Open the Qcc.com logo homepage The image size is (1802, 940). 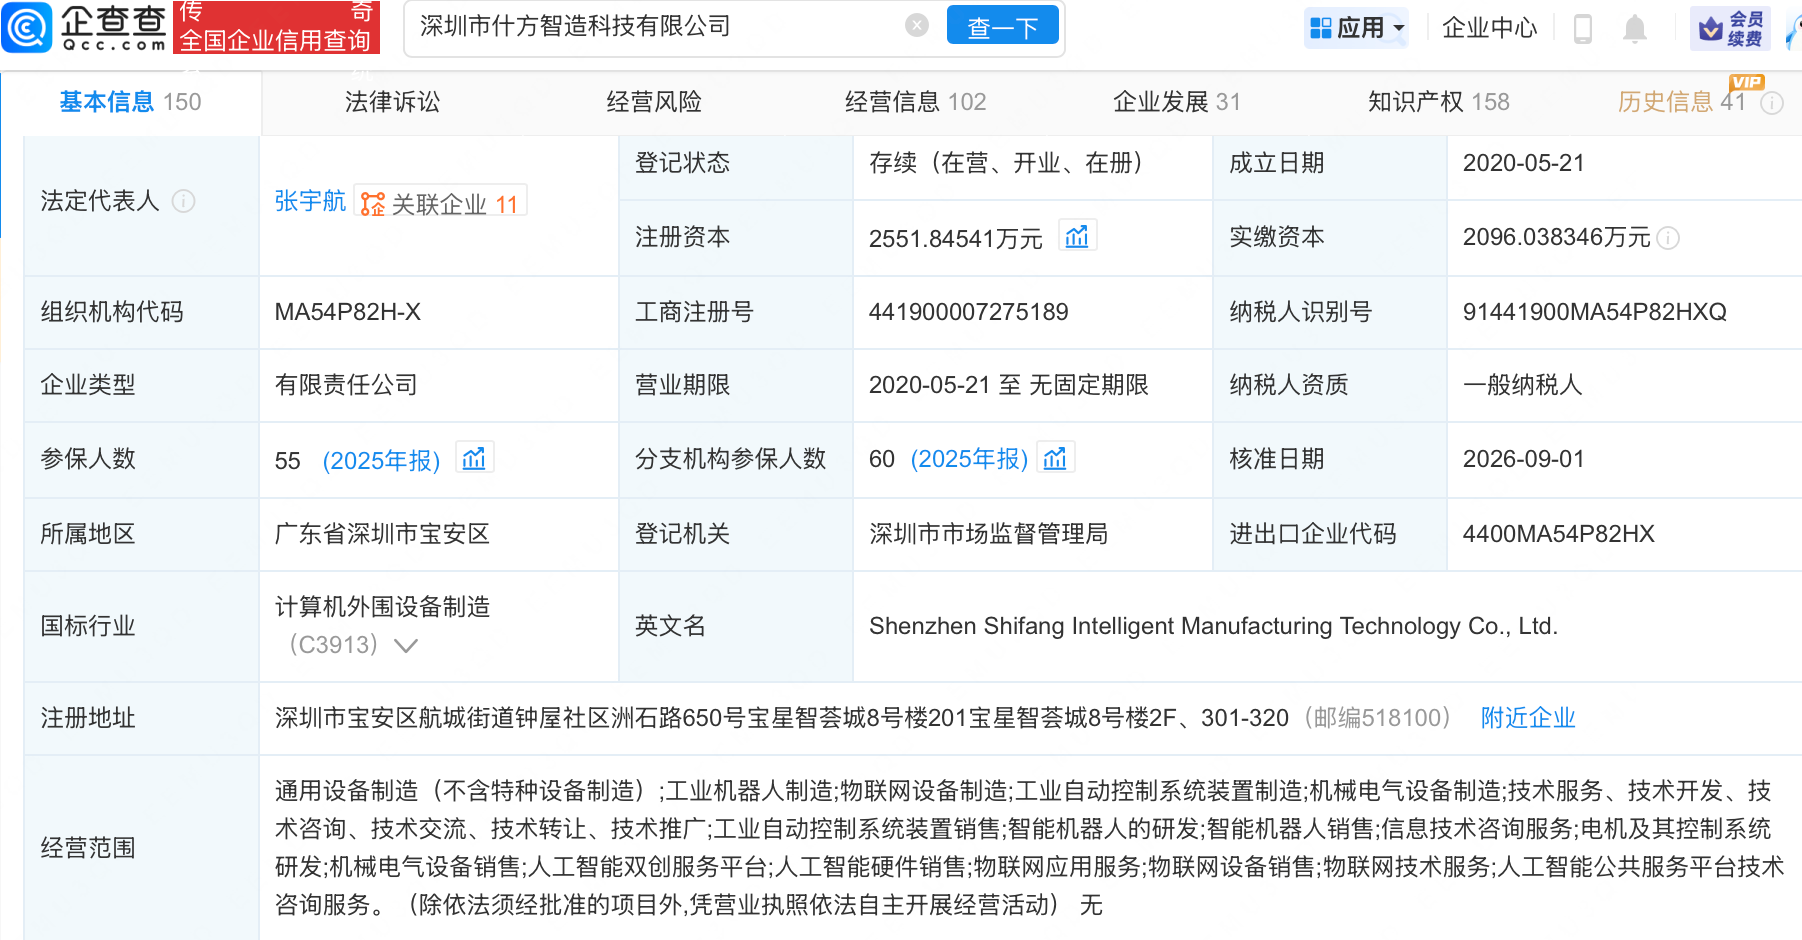pos(85,27)
